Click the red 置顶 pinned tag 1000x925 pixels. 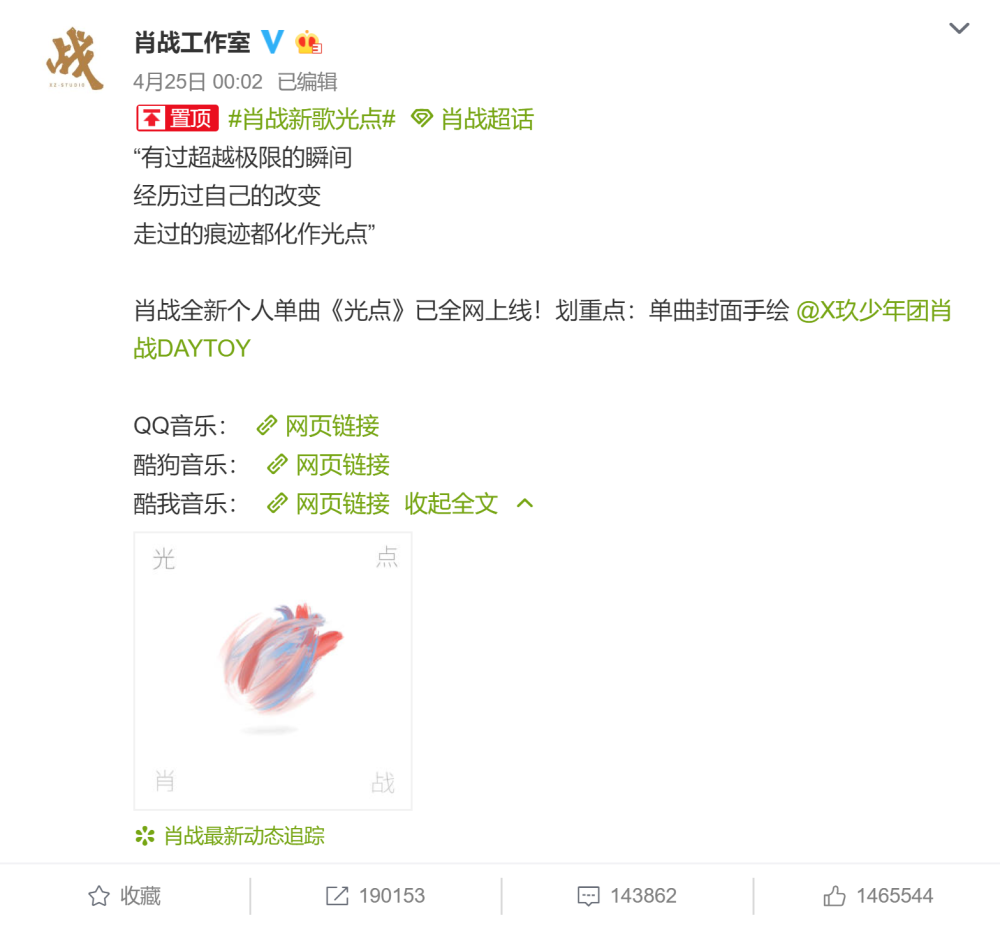click(x=177, y=119)
